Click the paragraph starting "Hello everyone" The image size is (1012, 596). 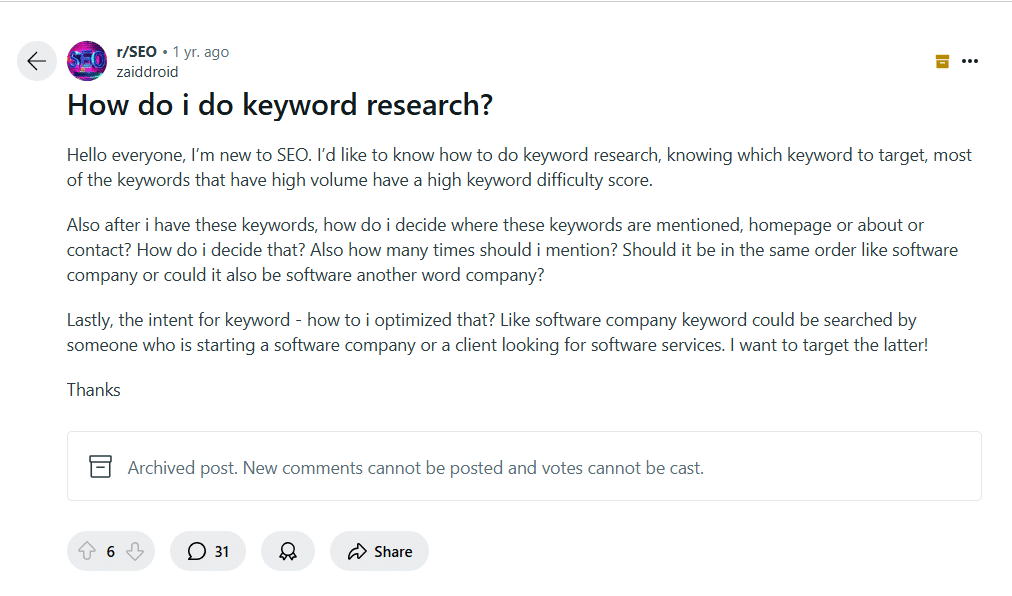(x=519, y=167)
